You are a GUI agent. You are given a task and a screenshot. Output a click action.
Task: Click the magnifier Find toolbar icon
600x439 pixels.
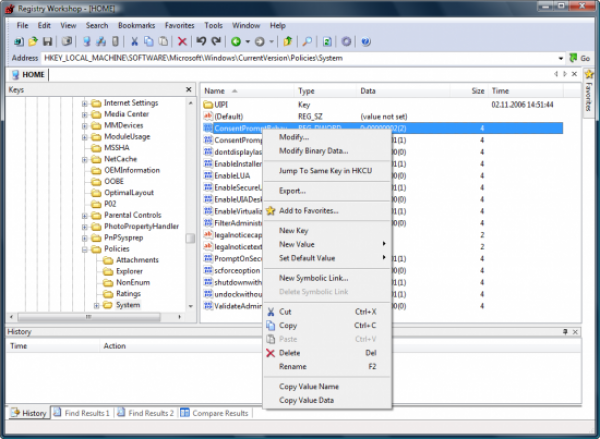(307, 42)
